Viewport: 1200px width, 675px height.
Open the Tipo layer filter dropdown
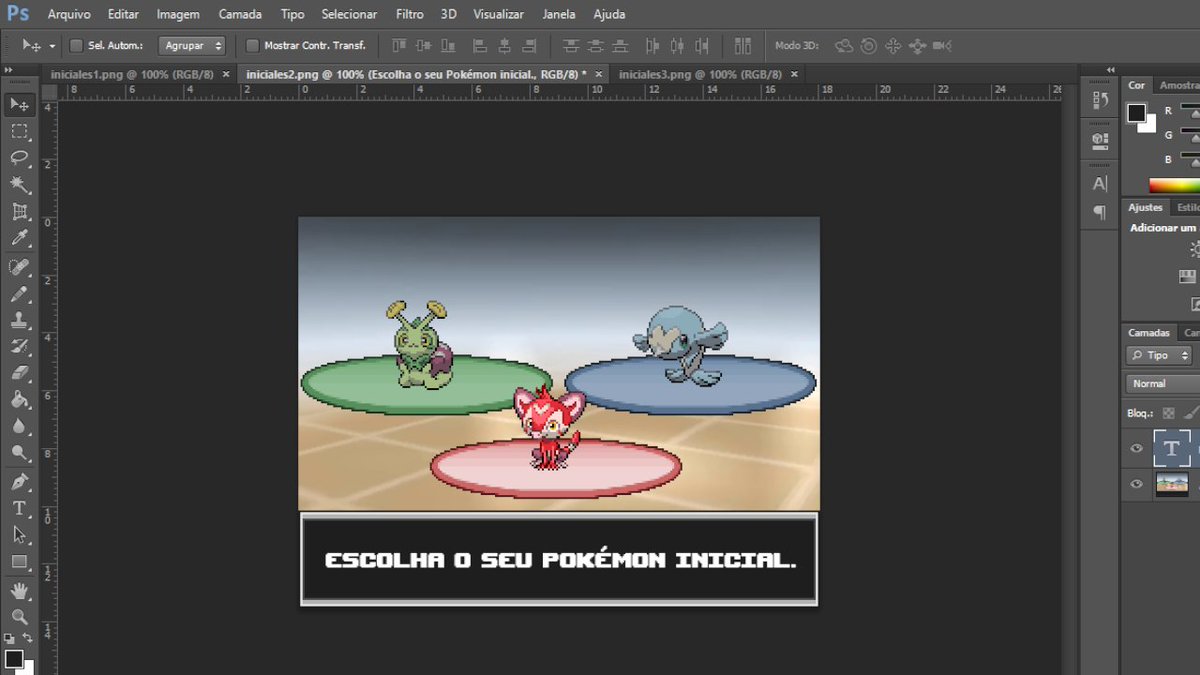point(1159,355)
